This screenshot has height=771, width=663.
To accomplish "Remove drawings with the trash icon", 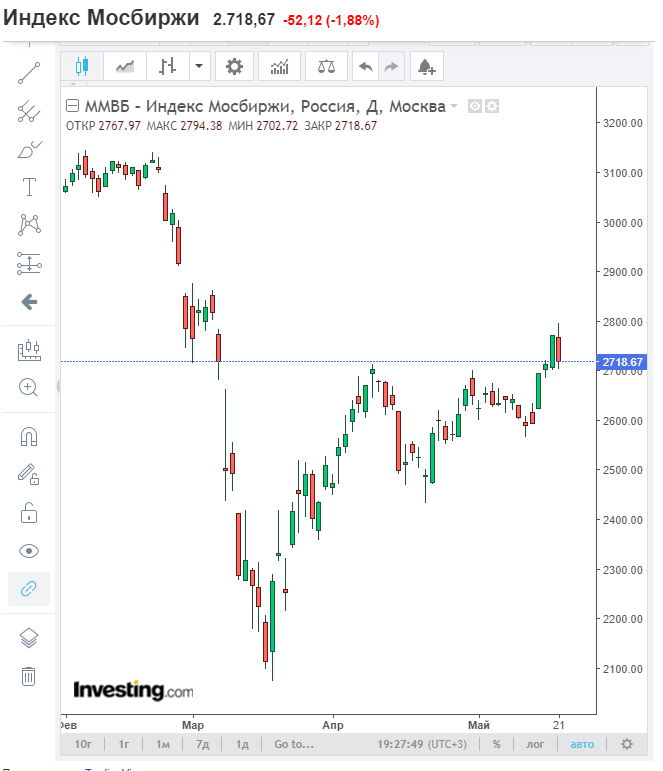I will pos(29,676).
